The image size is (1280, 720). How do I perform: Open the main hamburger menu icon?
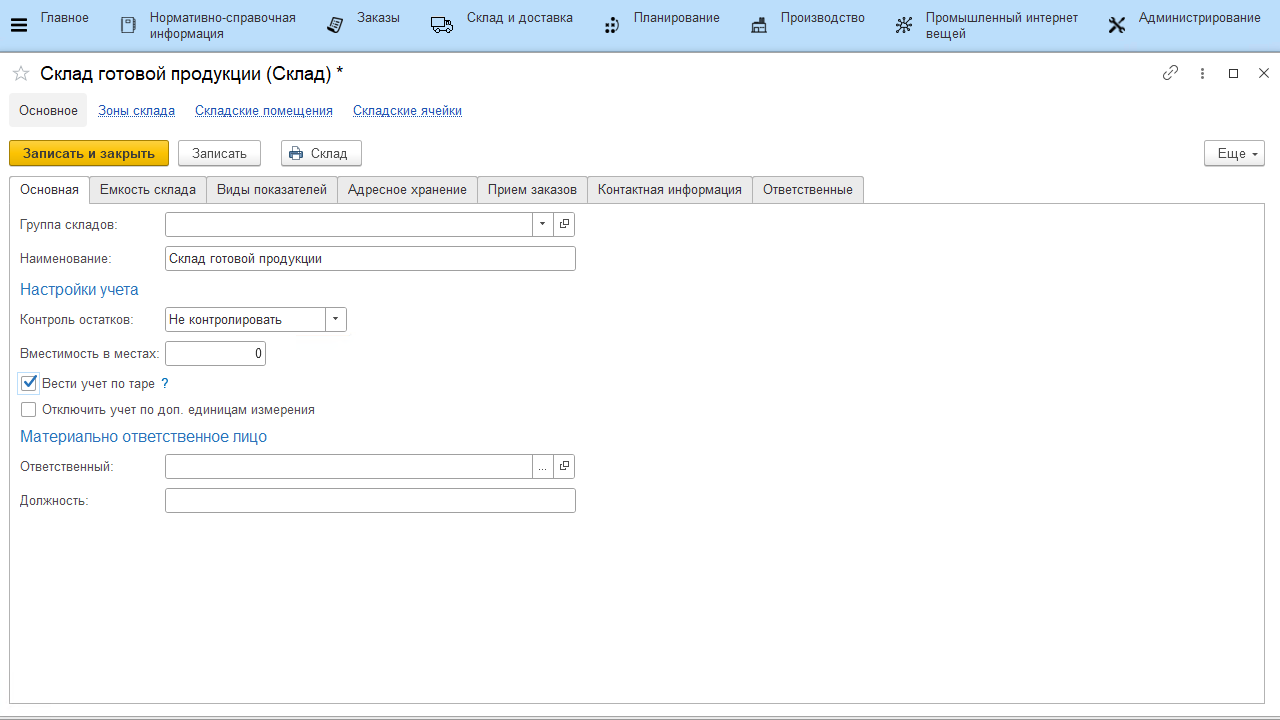coord(19,25)
